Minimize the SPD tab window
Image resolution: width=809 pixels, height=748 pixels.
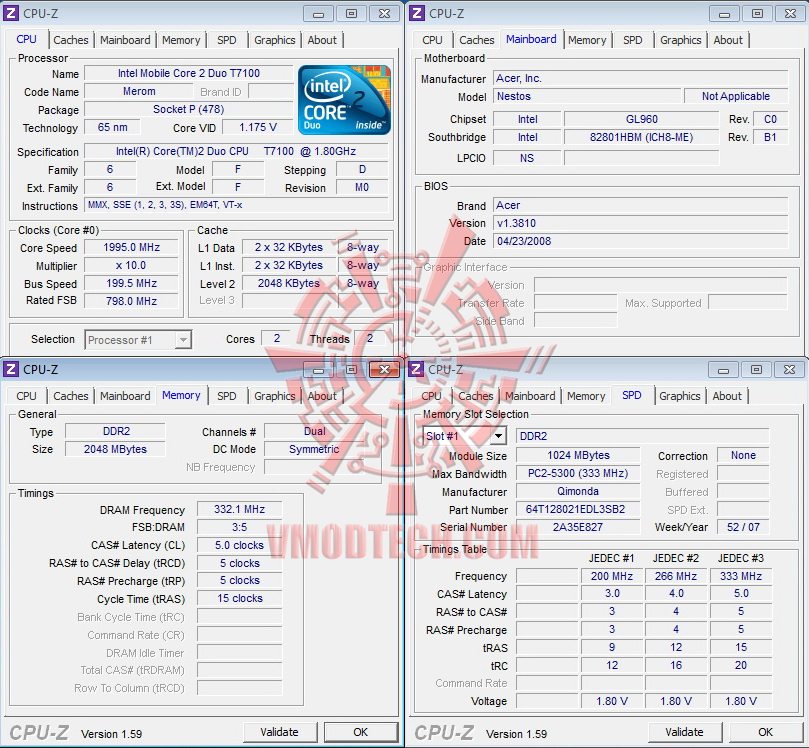[723, 370]
